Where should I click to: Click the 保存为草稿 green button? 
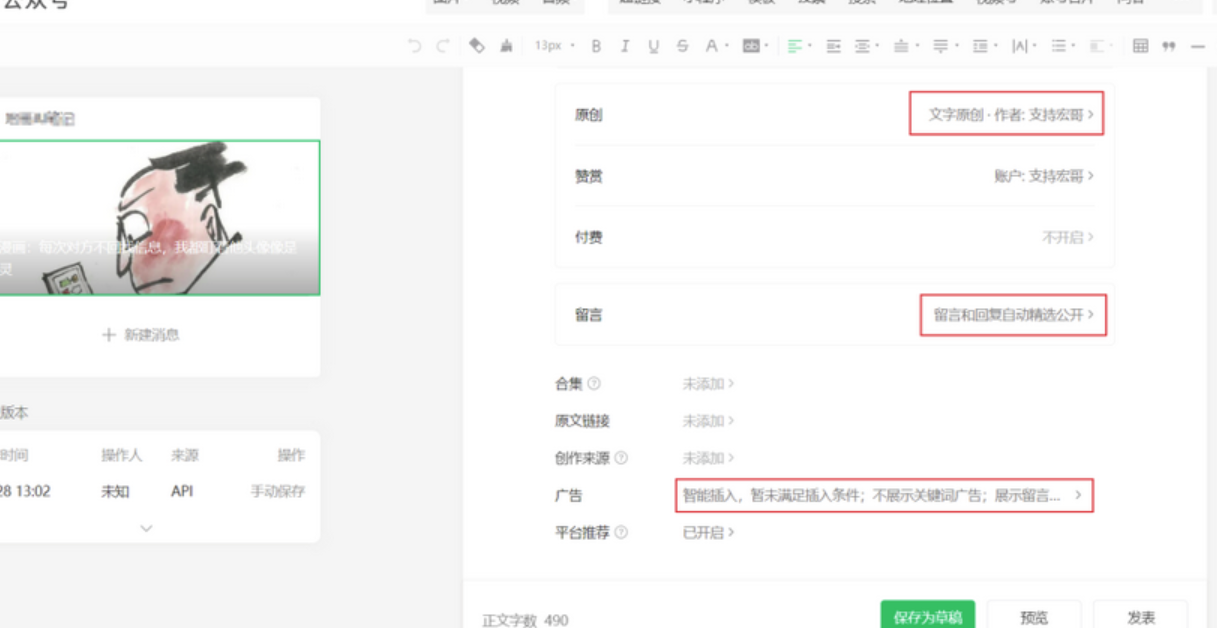(x=927, y=614)
